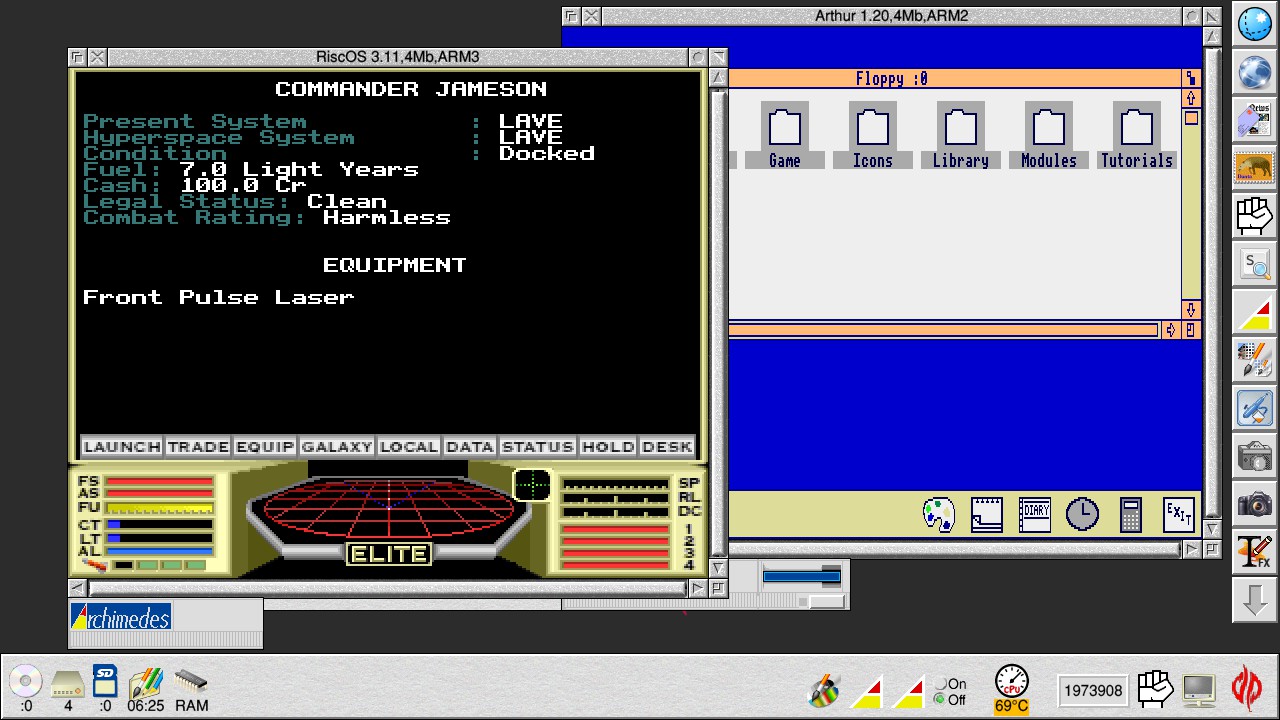Image resolution: width=1280 pixels, height=720 pixels.
Task: Click the RAM disc icon on iconbar
Action: (x=191, y=689)
